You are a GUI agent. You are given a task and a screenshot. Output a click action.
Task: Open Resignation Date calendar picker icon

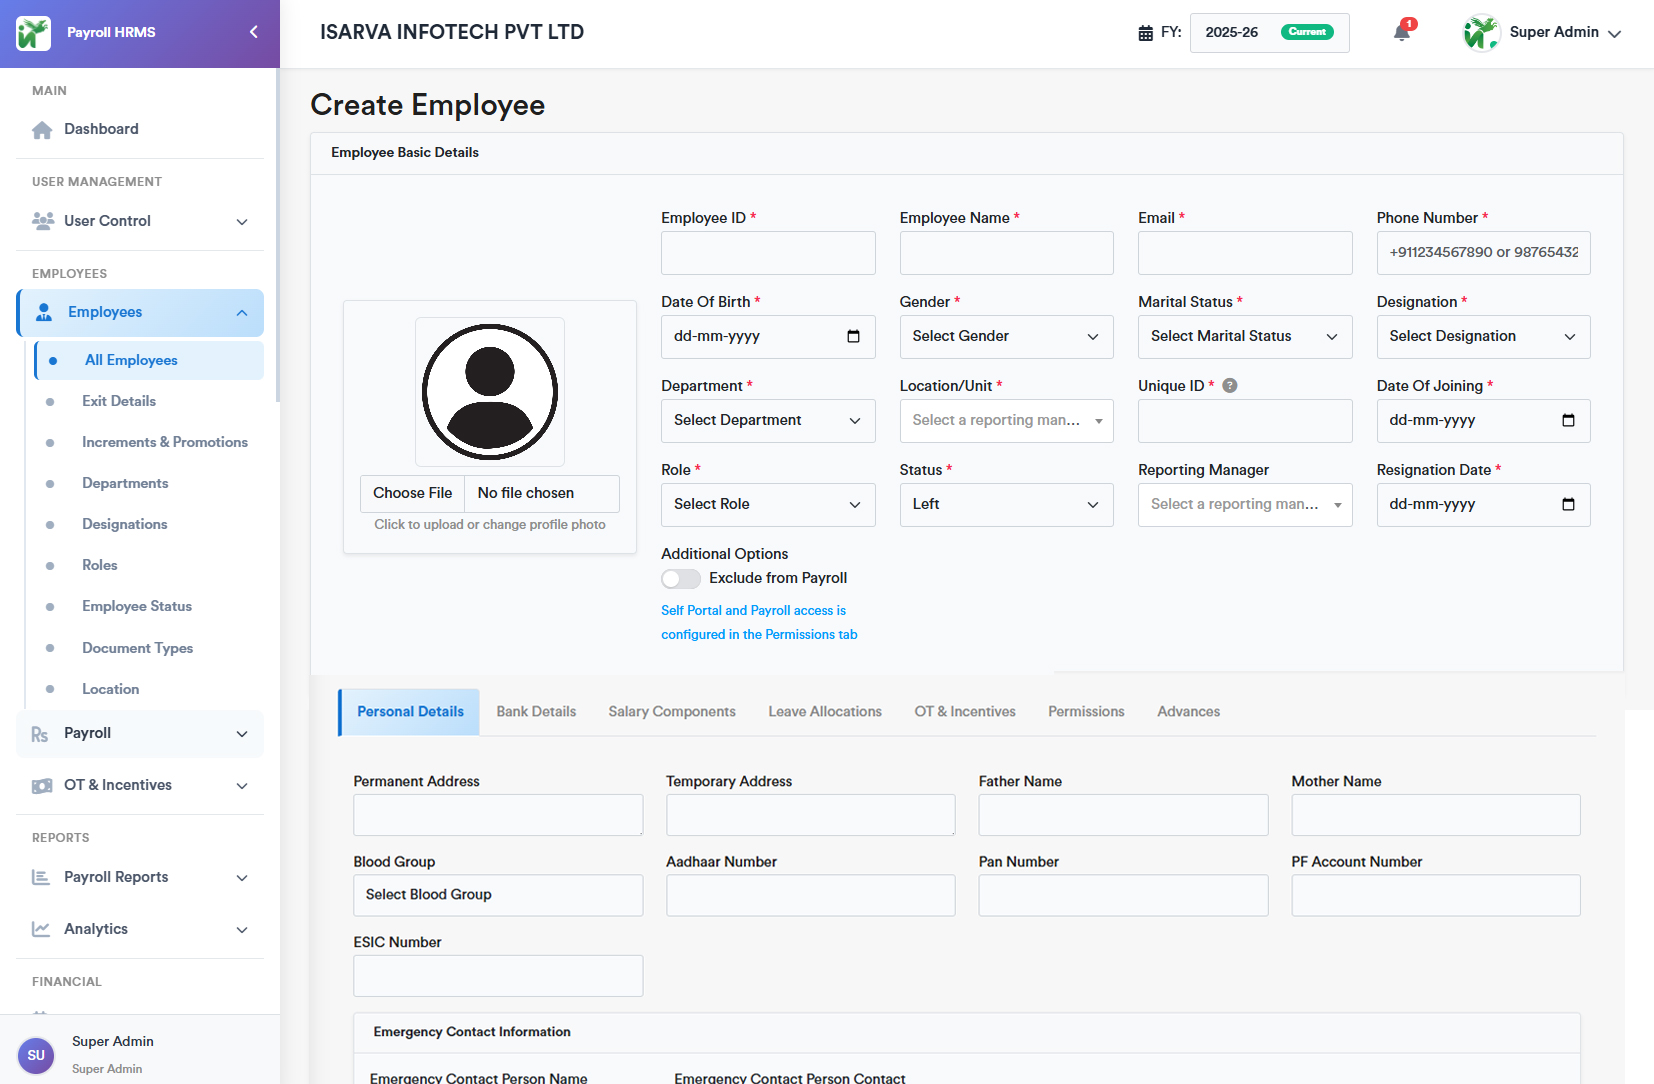[1568, 505]
